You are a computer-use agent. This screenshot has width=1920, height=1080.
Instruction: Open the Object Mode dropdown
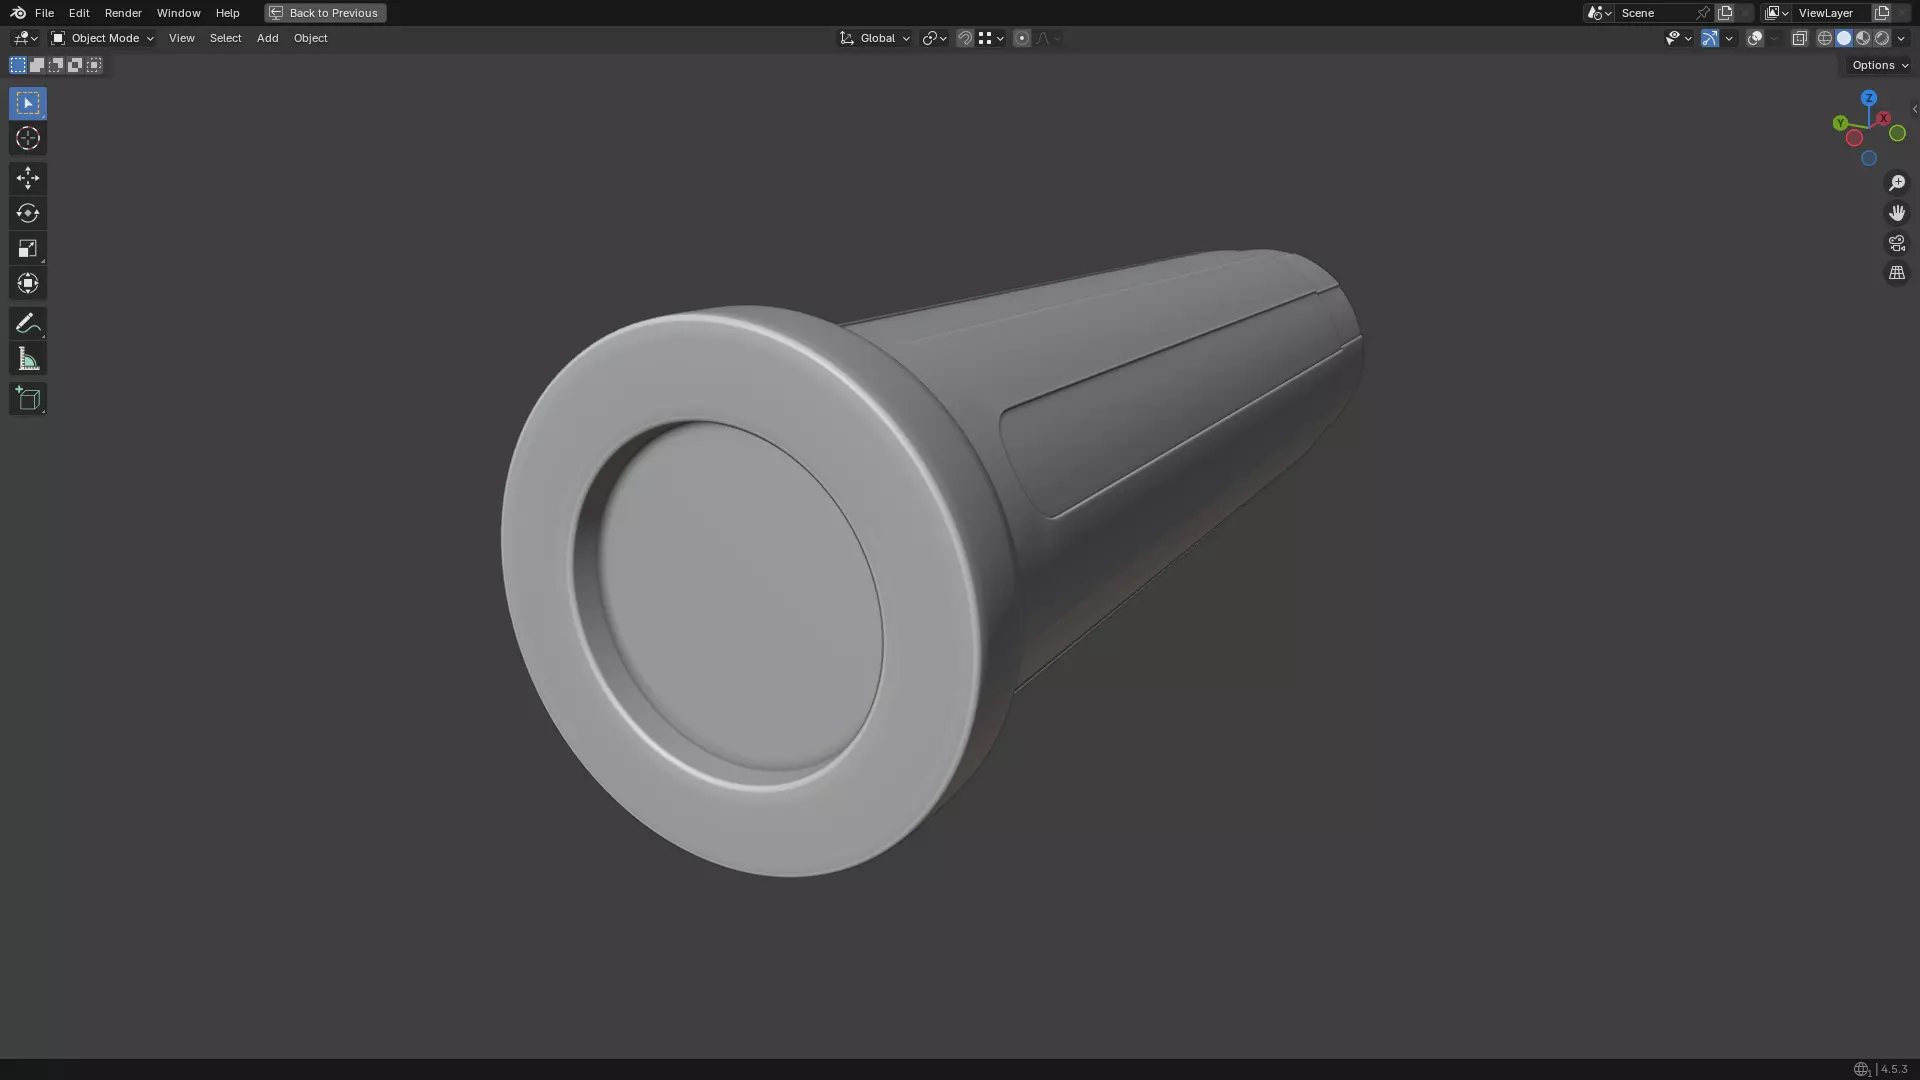pos(103,38)
